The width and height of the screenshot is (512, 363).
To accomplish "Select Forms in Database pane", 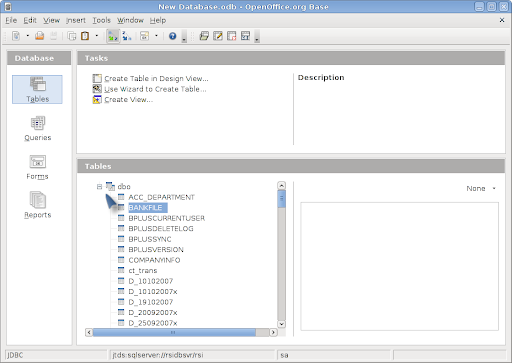I will [x=37, y=167].
